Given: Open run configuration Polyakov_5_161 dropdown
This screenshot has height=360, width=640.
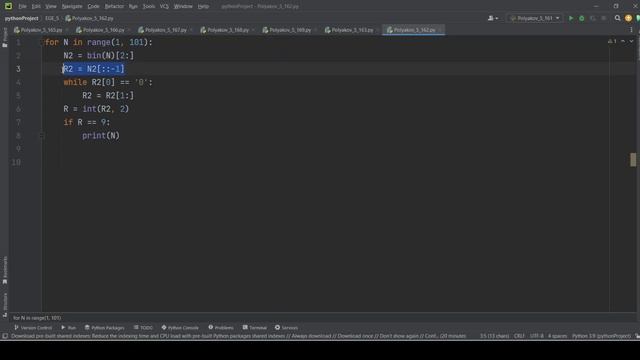Looking at the screenshot, I should pos(535,18).
